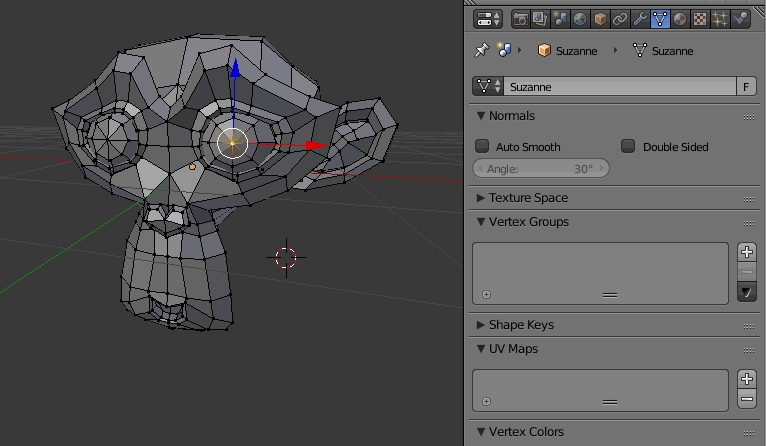Viewport: 766px width, 446px height.
Task: Click the Suzanne mesh name field
Action: point(619,86)
